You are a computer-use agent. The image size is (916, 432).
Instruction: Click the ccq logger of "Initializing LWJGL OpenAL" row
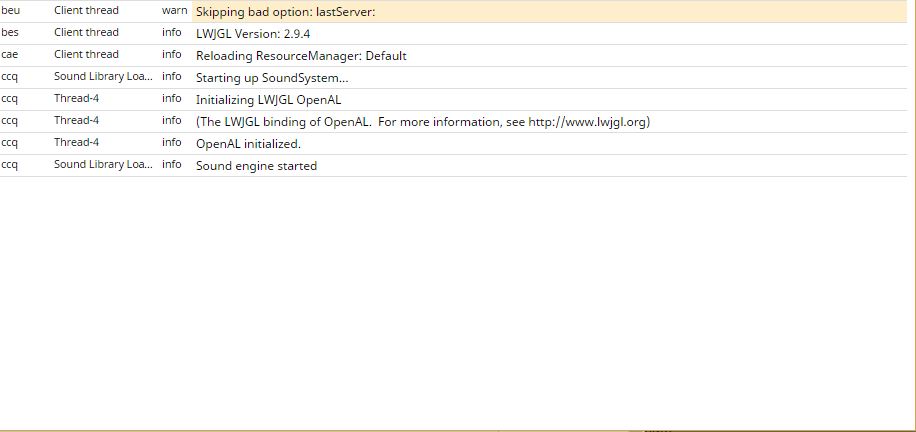pyautogui.click(x=10, y=99)
